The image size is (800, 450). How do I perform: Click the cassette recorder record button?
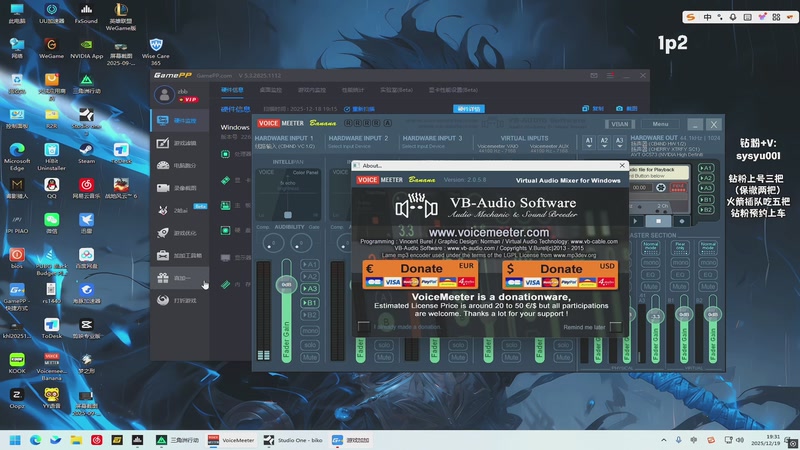(x=682, y=221)
